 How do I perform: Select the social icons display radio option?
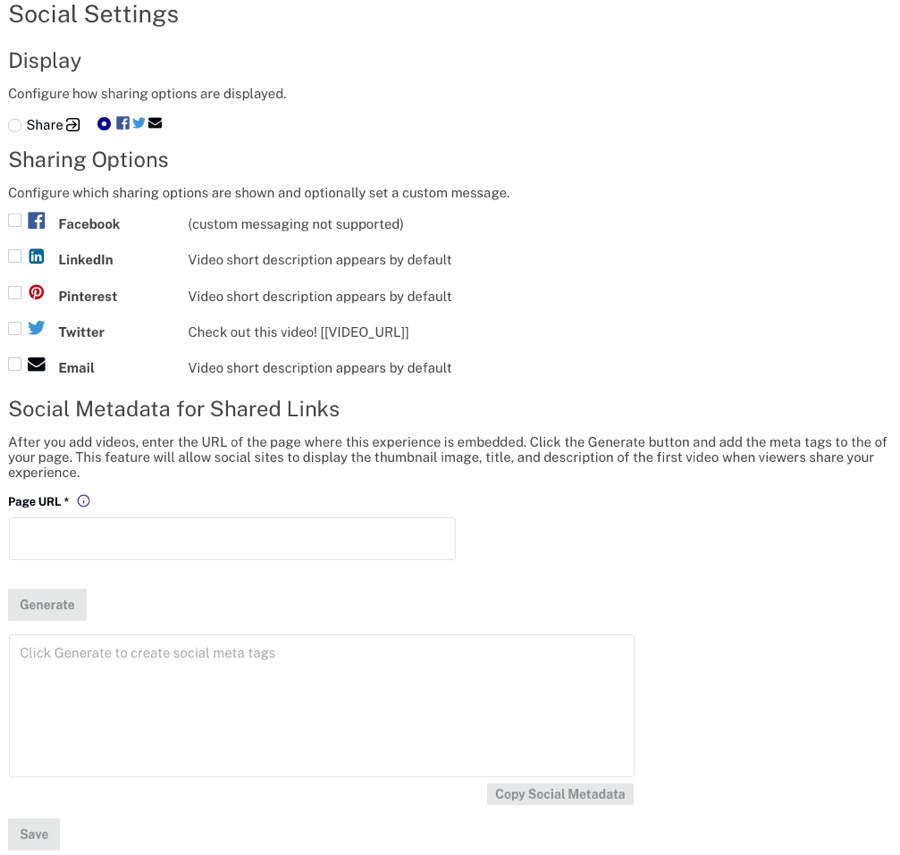(104, 123)
